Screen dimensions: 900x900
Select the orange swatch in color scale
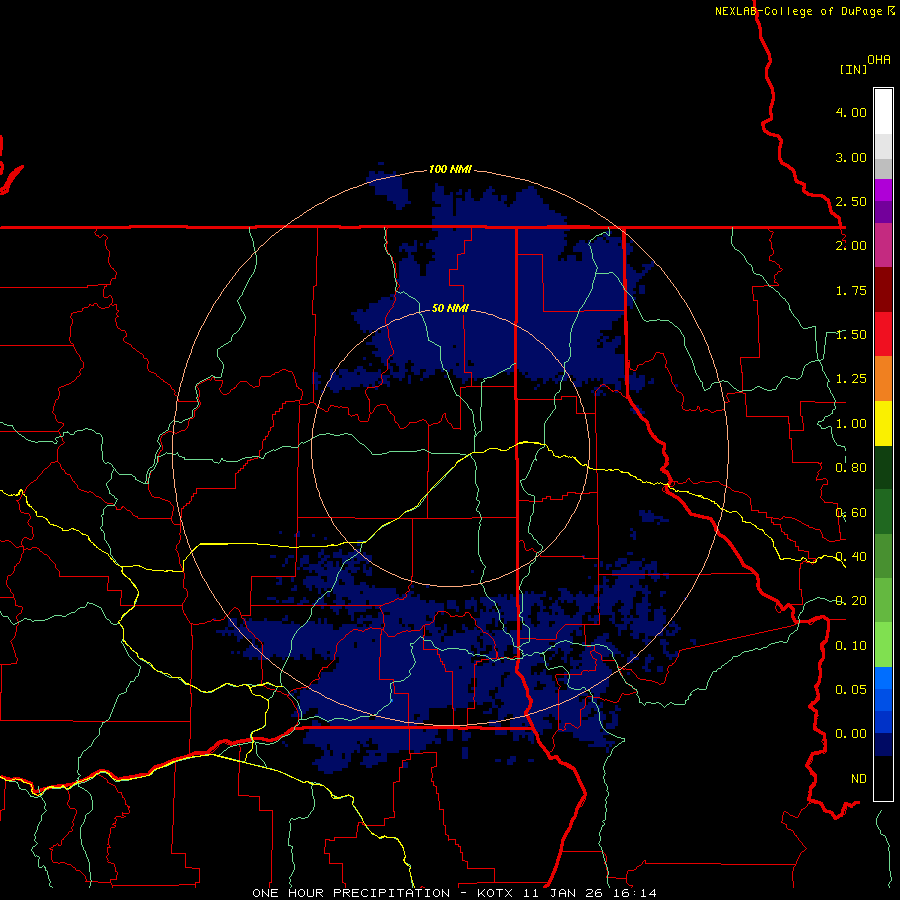click(883, 379)
